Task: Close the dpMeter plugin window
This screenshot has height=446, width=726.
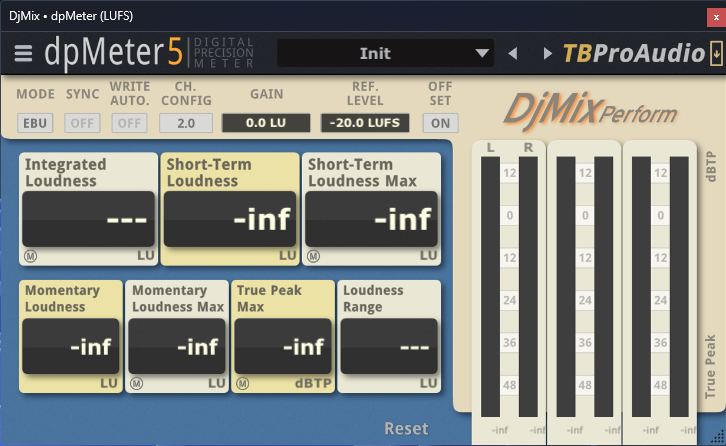Action: (x=716, y=18)
